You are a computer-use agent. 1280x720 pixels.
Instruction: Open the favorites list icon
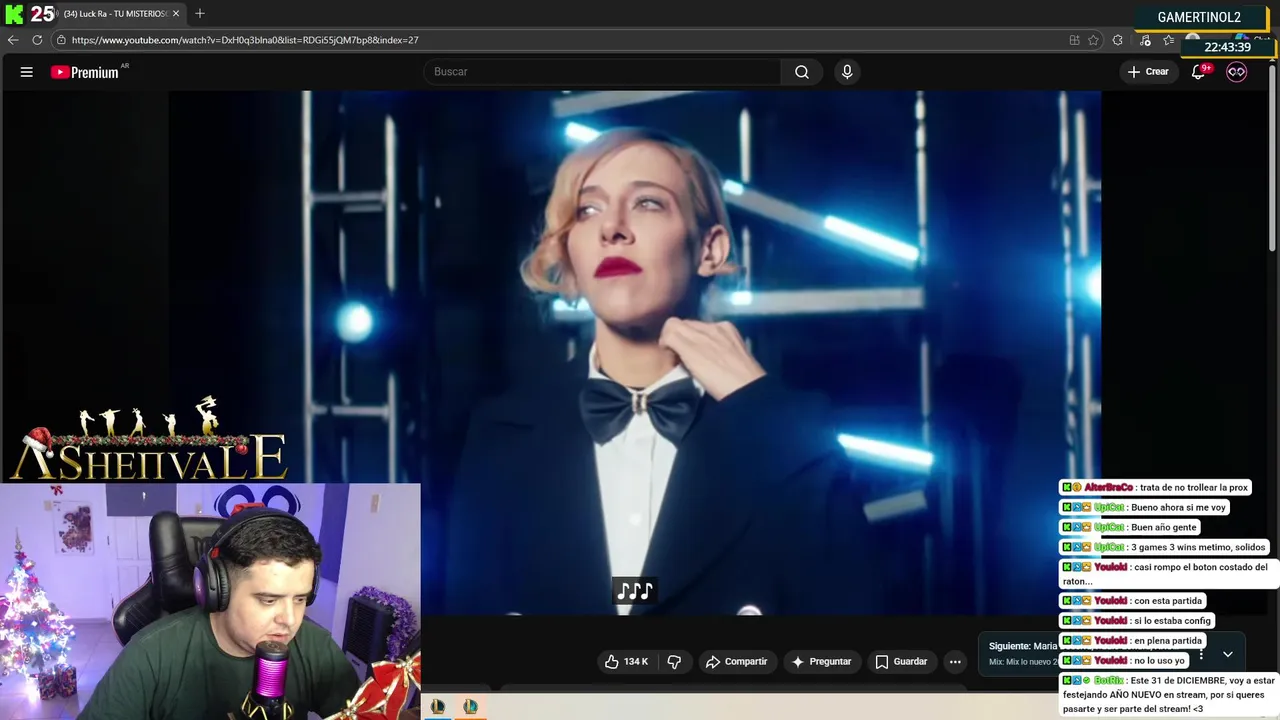coord(1169,40)
